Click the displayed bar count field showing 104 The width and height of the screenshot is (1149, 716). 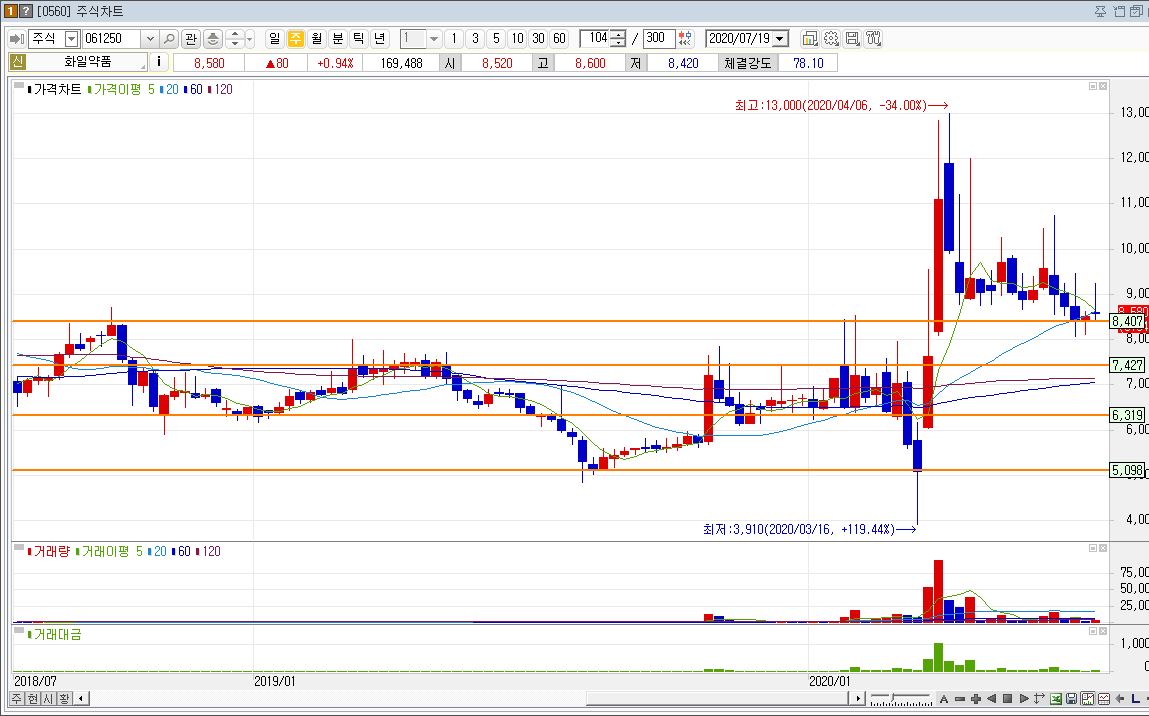(595, 38)
